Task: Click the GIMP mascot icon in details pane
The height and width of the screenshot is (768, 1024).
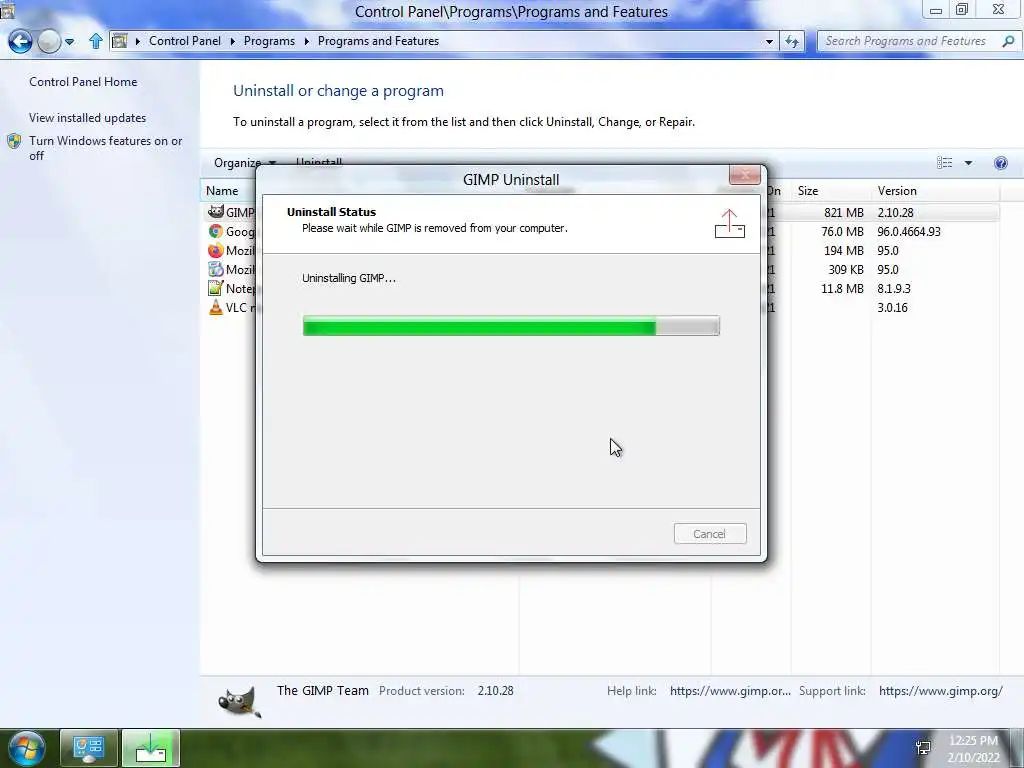Action: coord(240,703)
